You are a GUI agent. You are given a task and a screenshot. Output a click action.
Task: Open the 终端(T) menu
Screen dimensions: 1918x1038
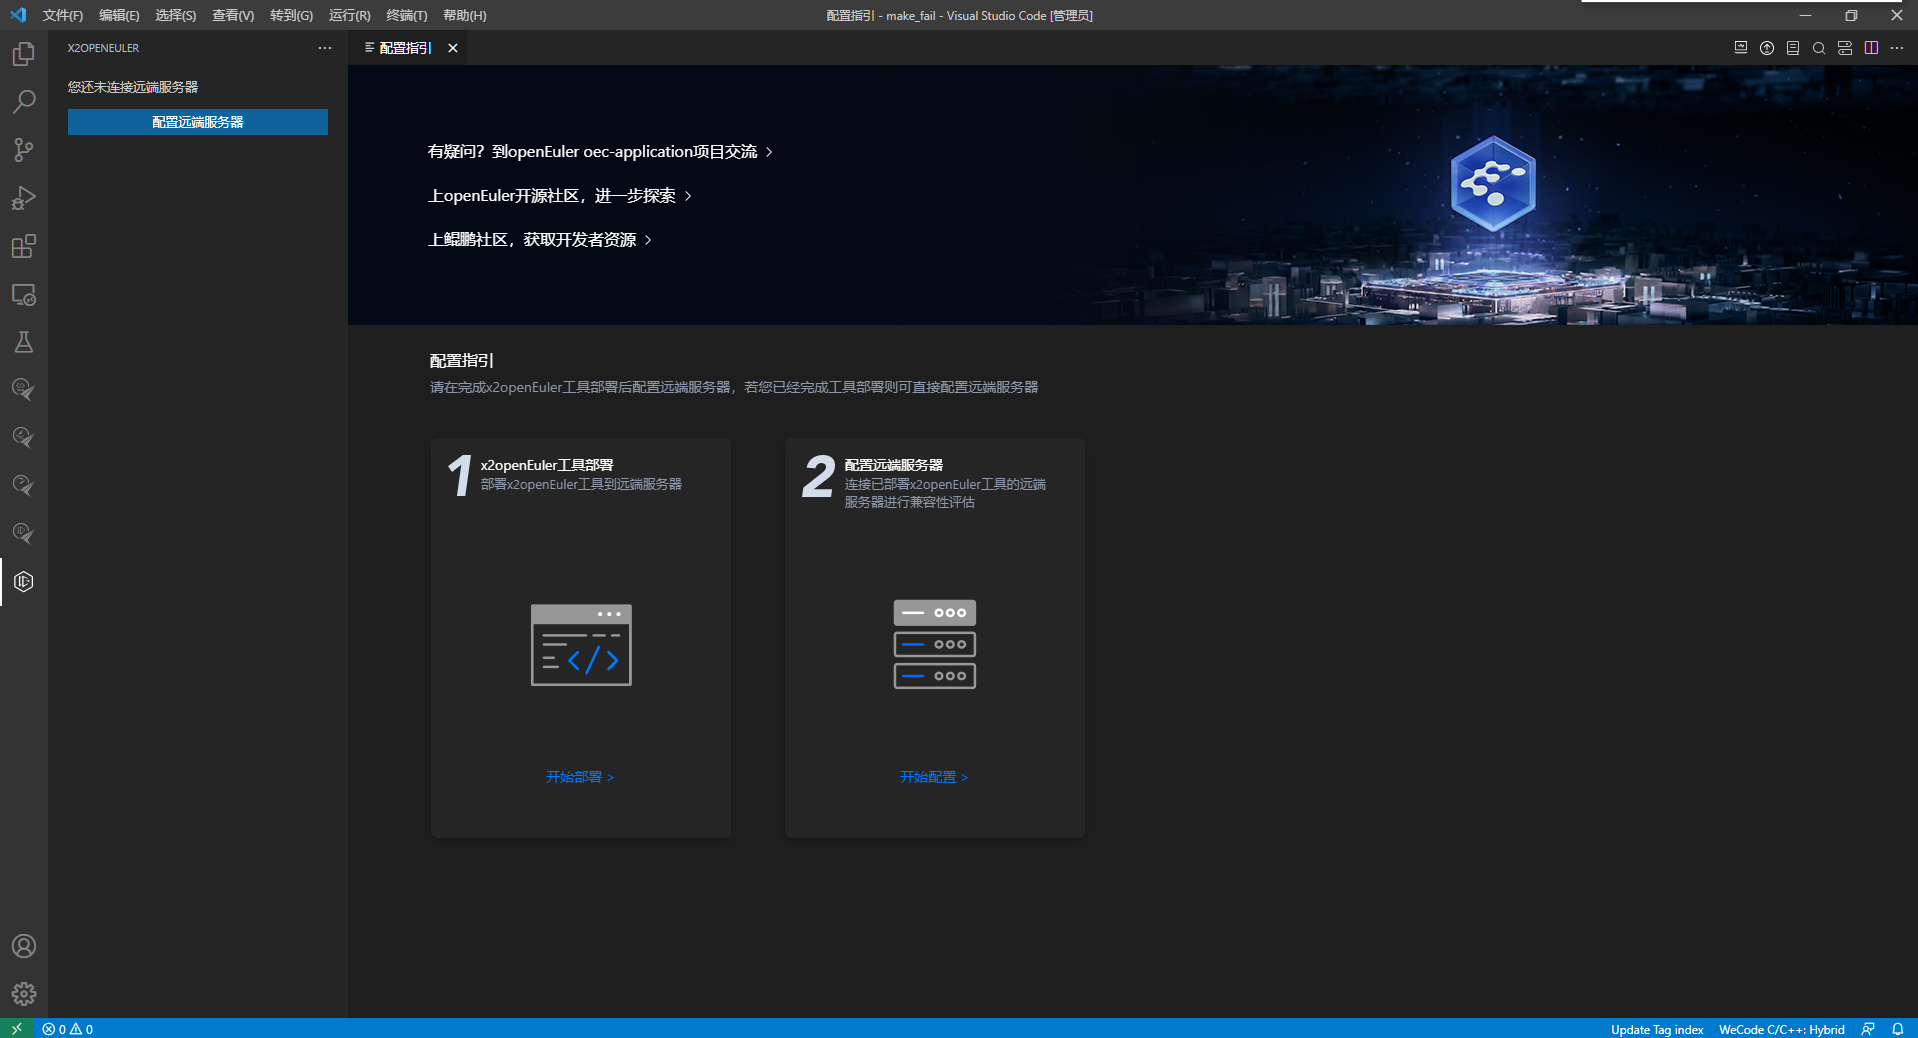point(406,15)
